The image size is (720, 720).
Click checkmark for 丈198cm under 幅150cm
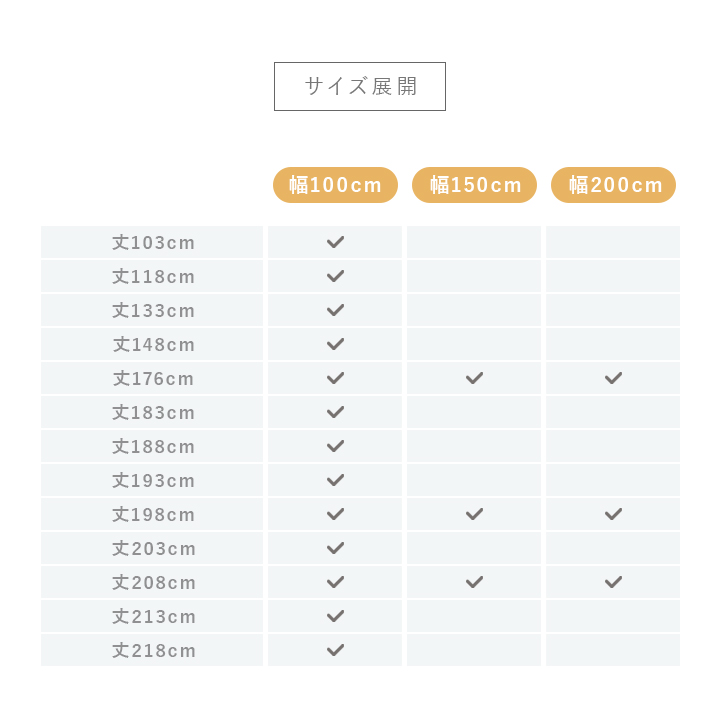pyautogui.click(x=474, y=514)
